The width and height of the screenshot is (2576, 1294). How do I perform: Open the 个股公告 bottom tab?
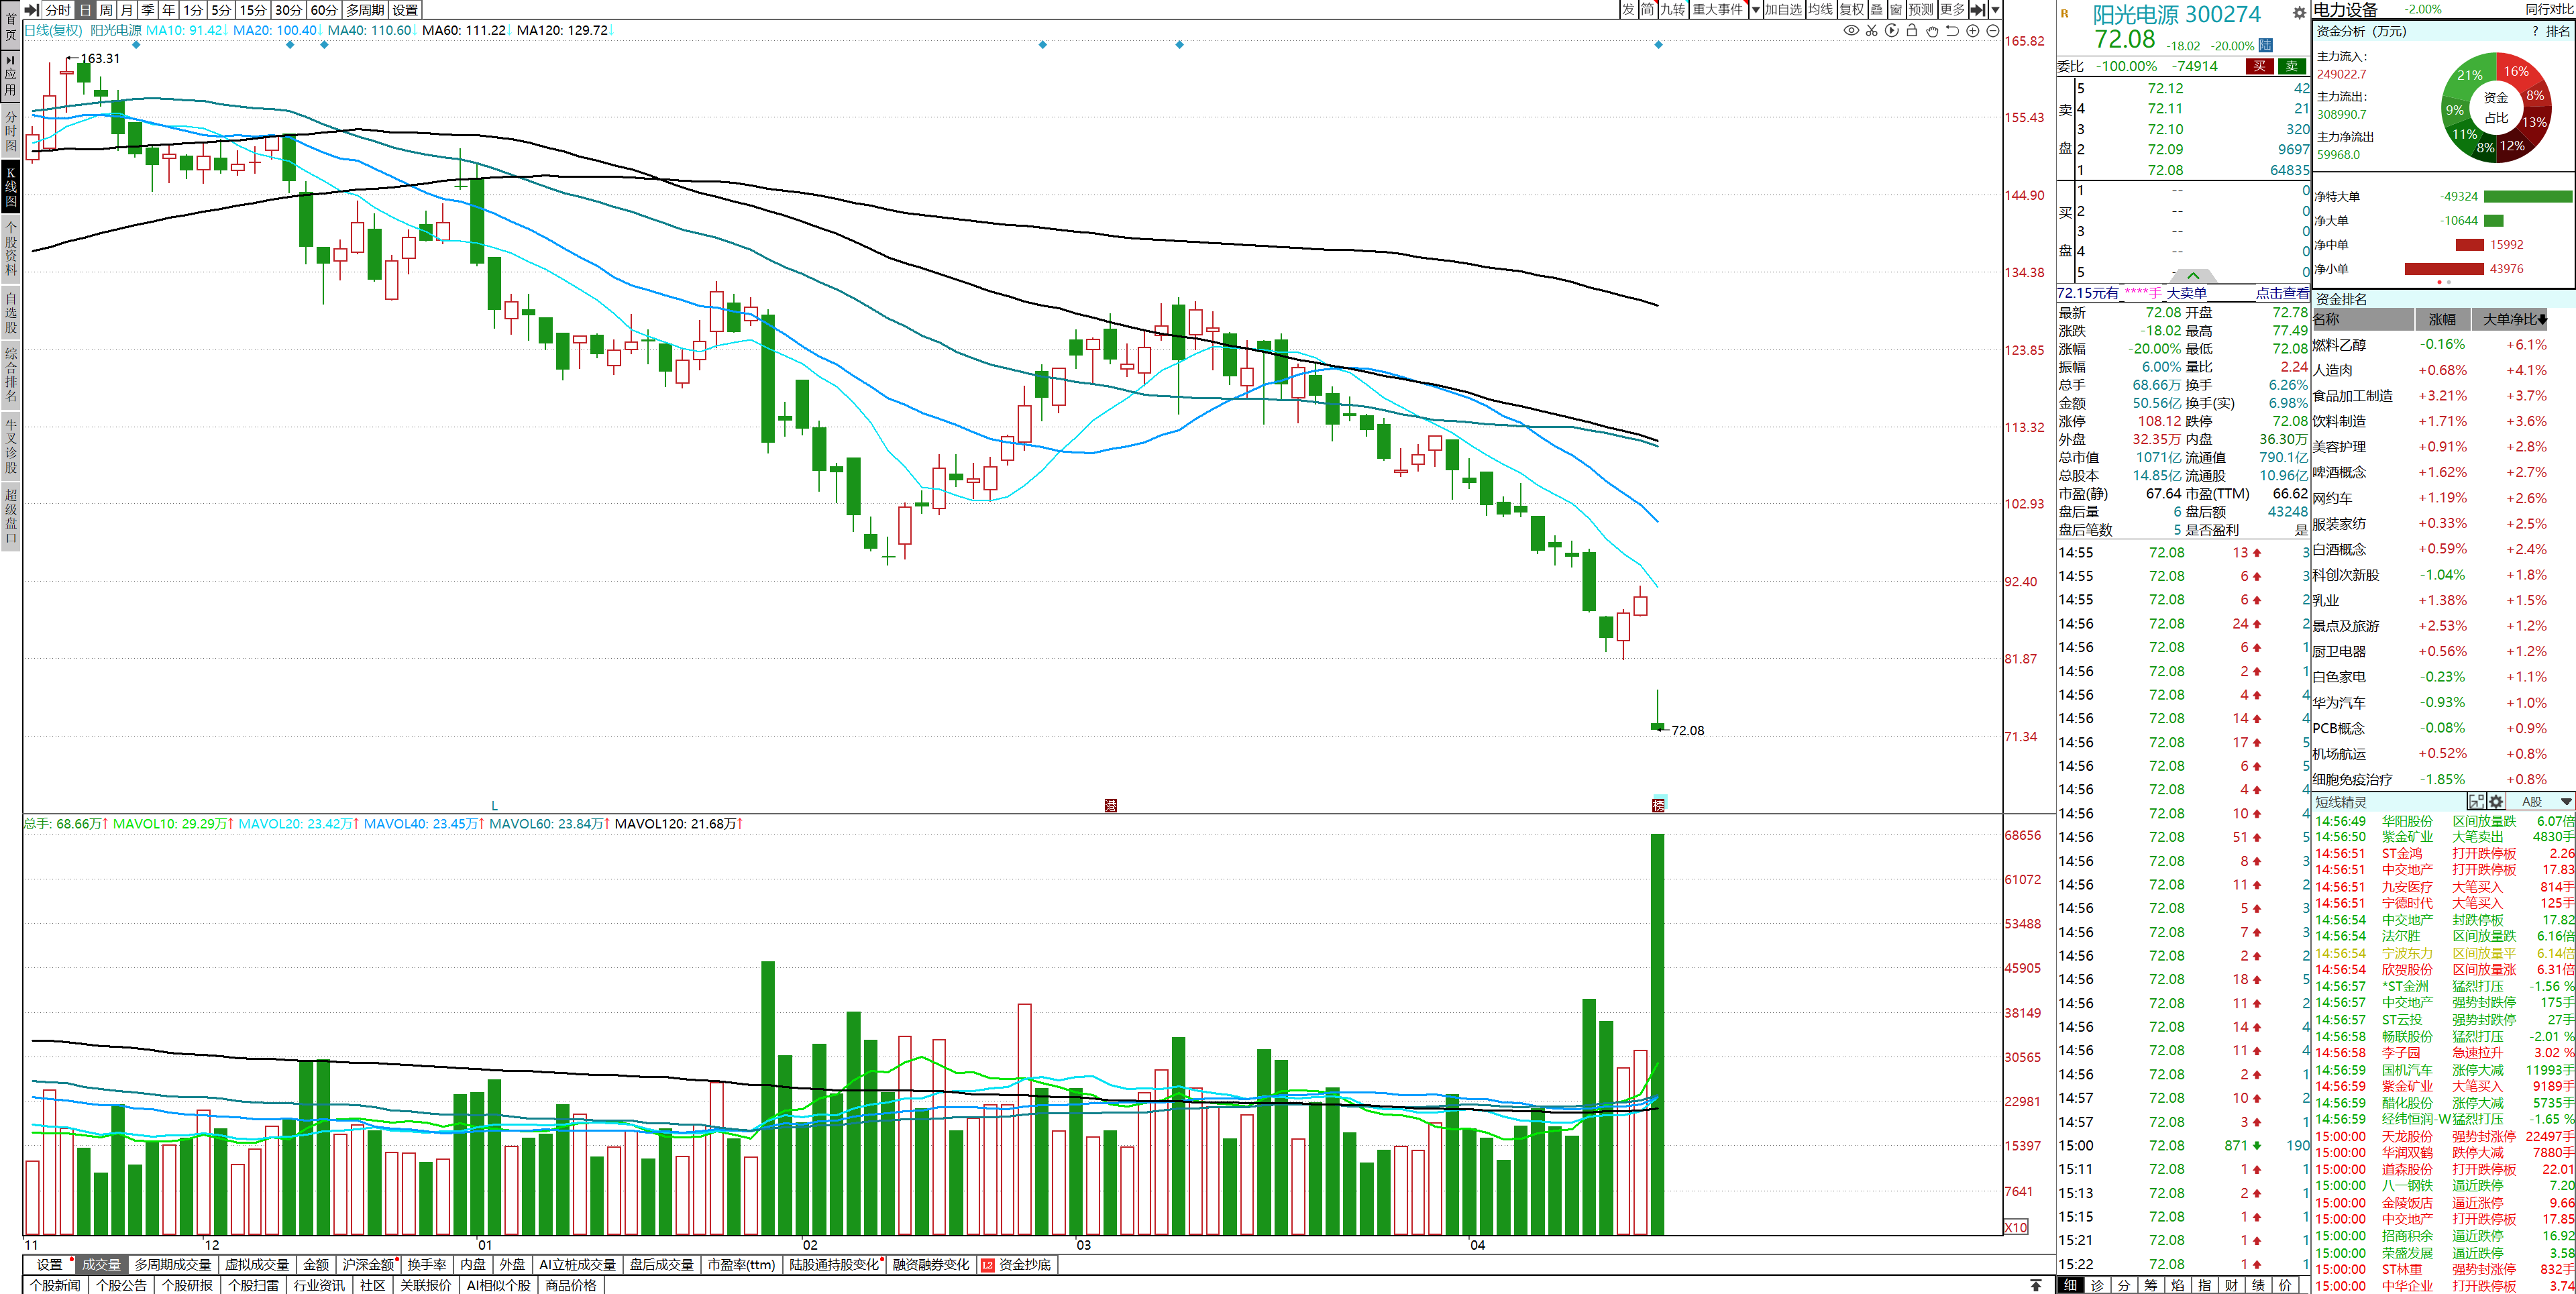(121, 1285)
